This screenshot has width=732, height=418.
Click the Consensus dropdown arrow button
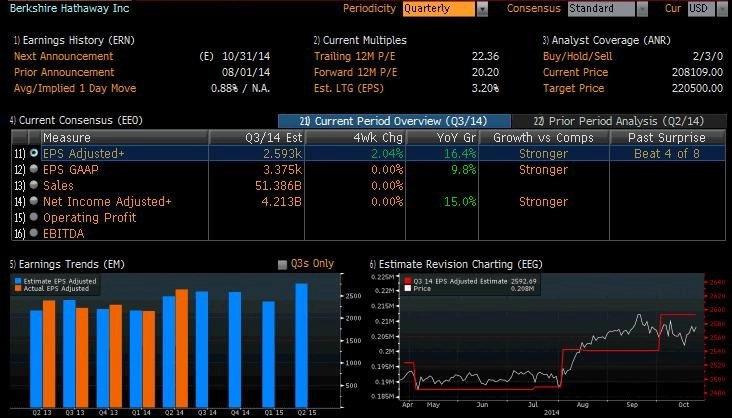tap(642, 9)
